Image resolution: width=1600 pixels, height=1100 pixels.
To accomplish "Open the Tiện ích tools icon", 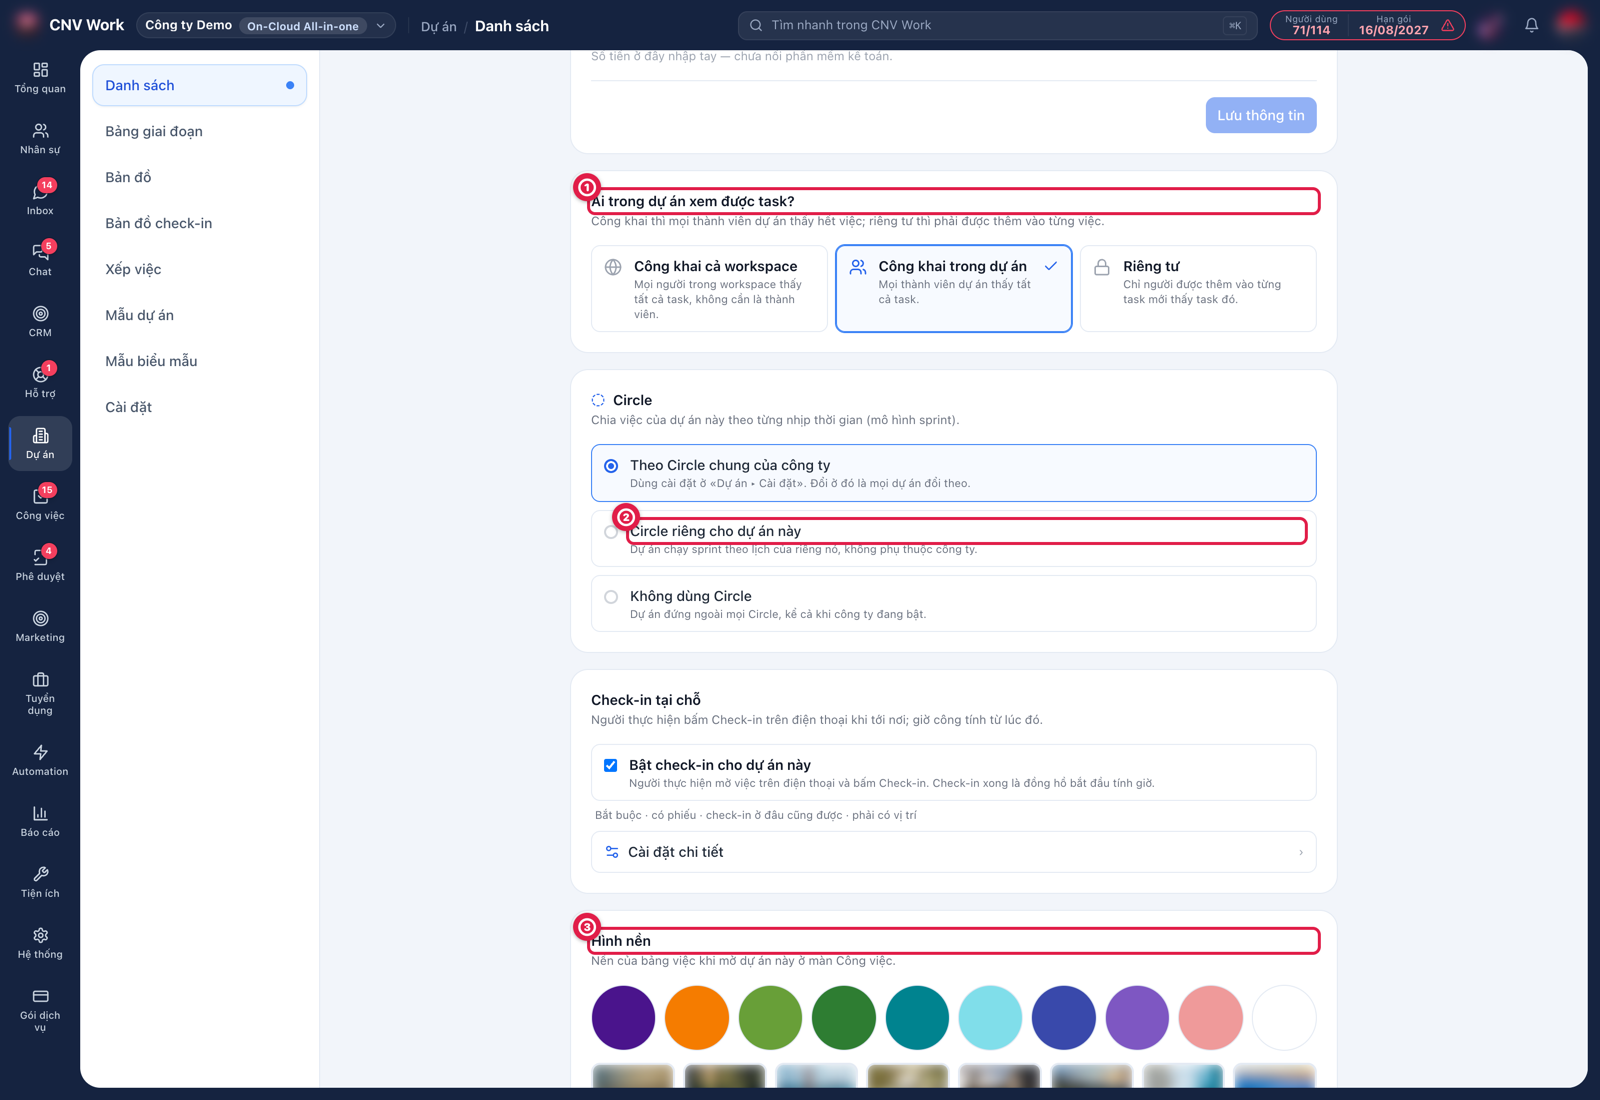I will 40,882.
